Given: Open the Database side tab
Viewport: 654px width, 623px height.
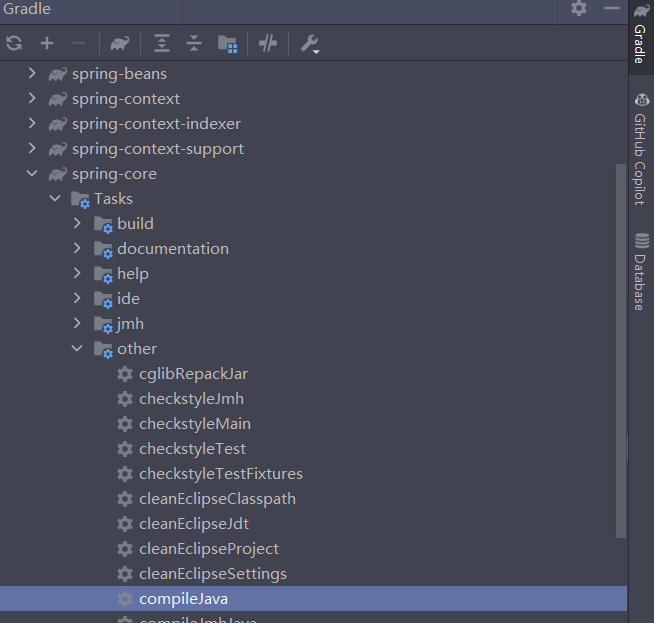Looking at the screenshot, I should [x=641, y=272].
